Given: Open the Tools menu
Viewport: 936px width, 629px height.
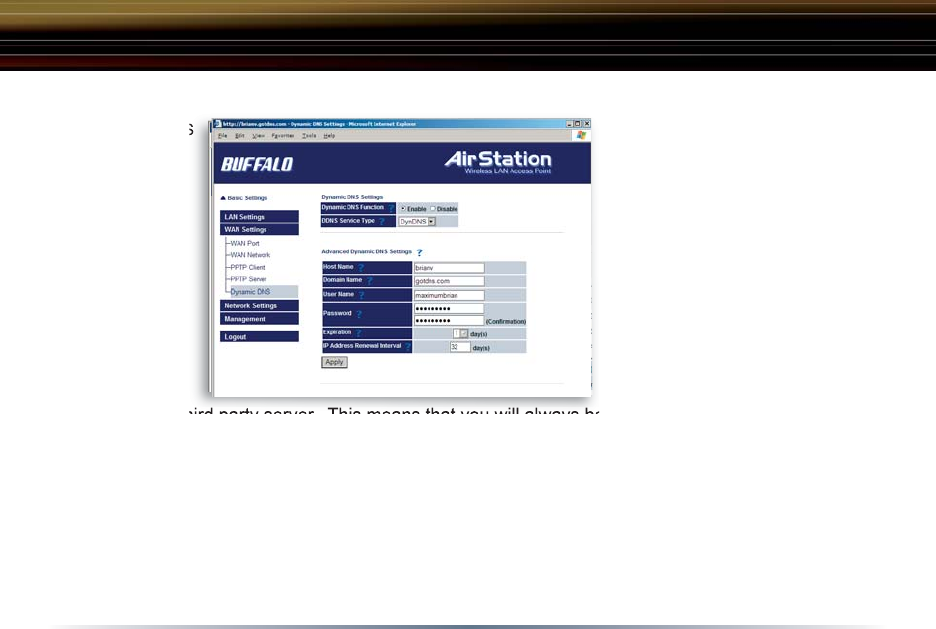Looking at the screenshot, I should [x=309, y=136].
